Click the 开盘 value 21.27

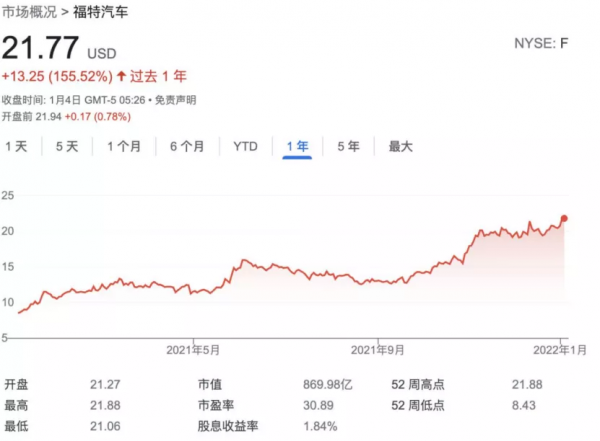[105, 384]
